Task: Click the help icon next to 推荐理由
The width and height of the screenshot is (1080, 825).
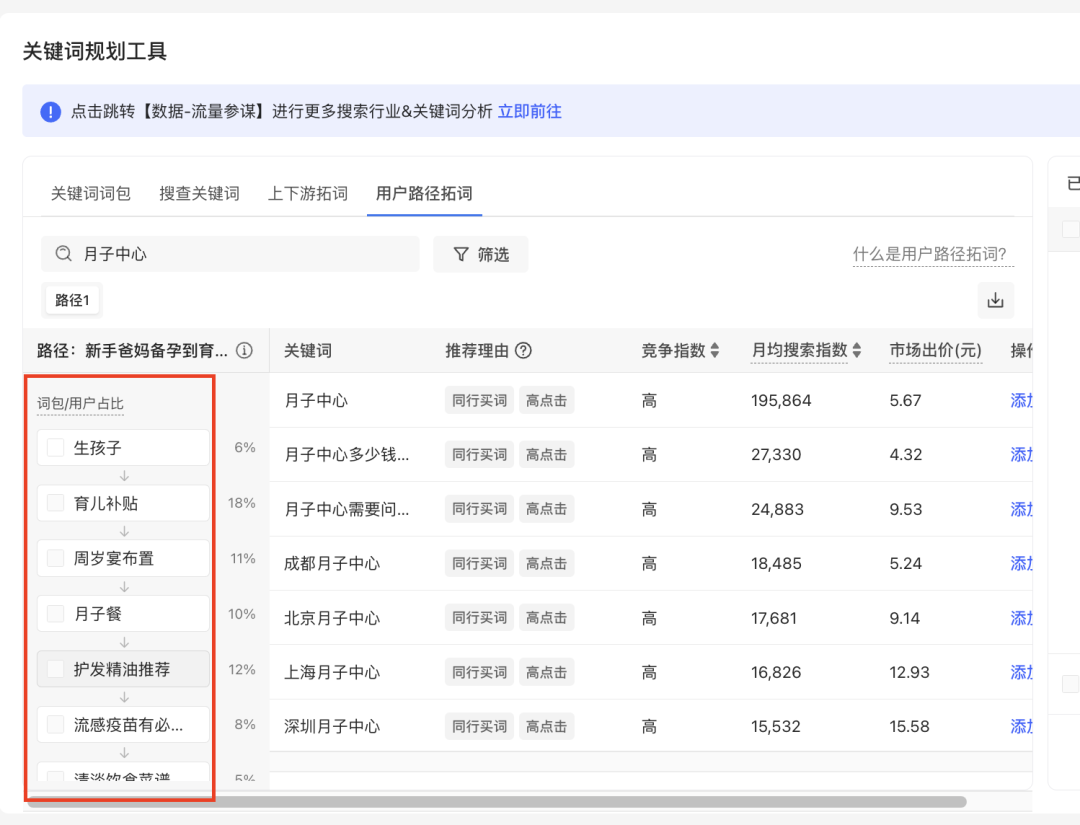Action: click(523, 351)
